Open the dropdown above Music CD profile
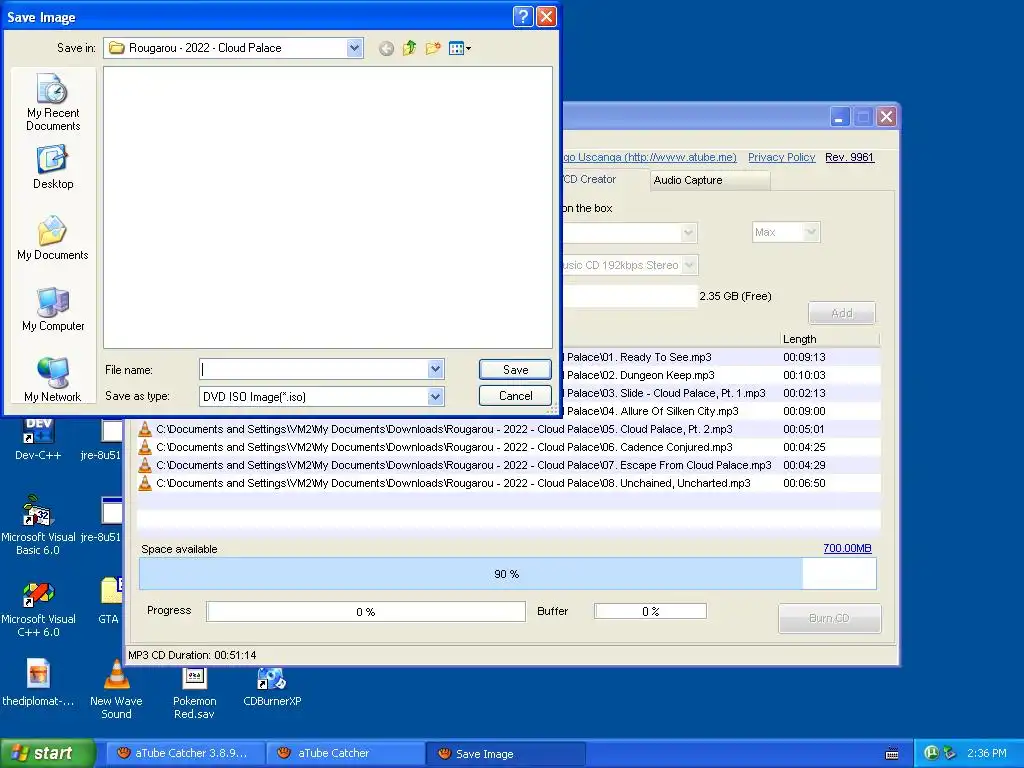Viewport: 1024px width, 768px height. 688,232
